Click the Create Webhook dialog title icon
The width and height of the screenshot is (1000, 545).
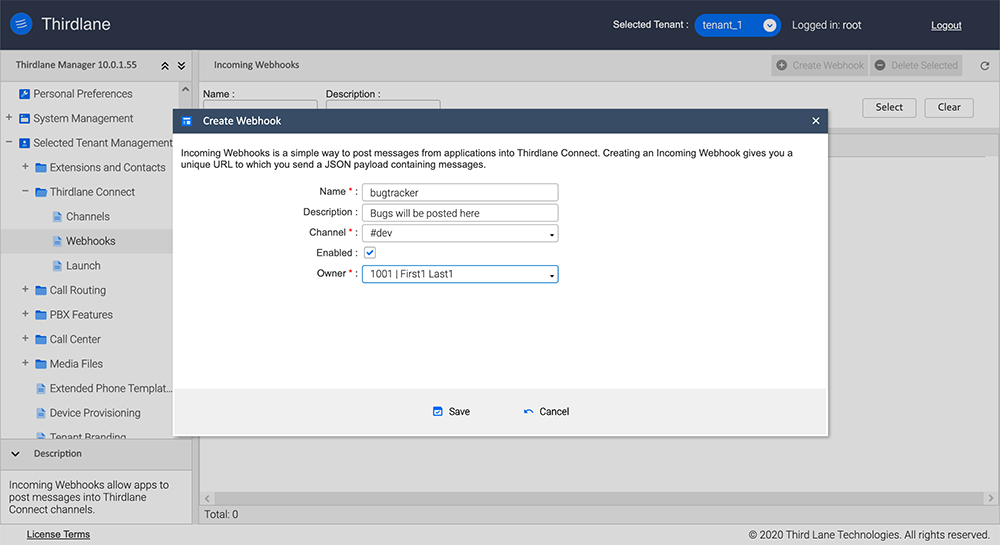pos(187,121)
